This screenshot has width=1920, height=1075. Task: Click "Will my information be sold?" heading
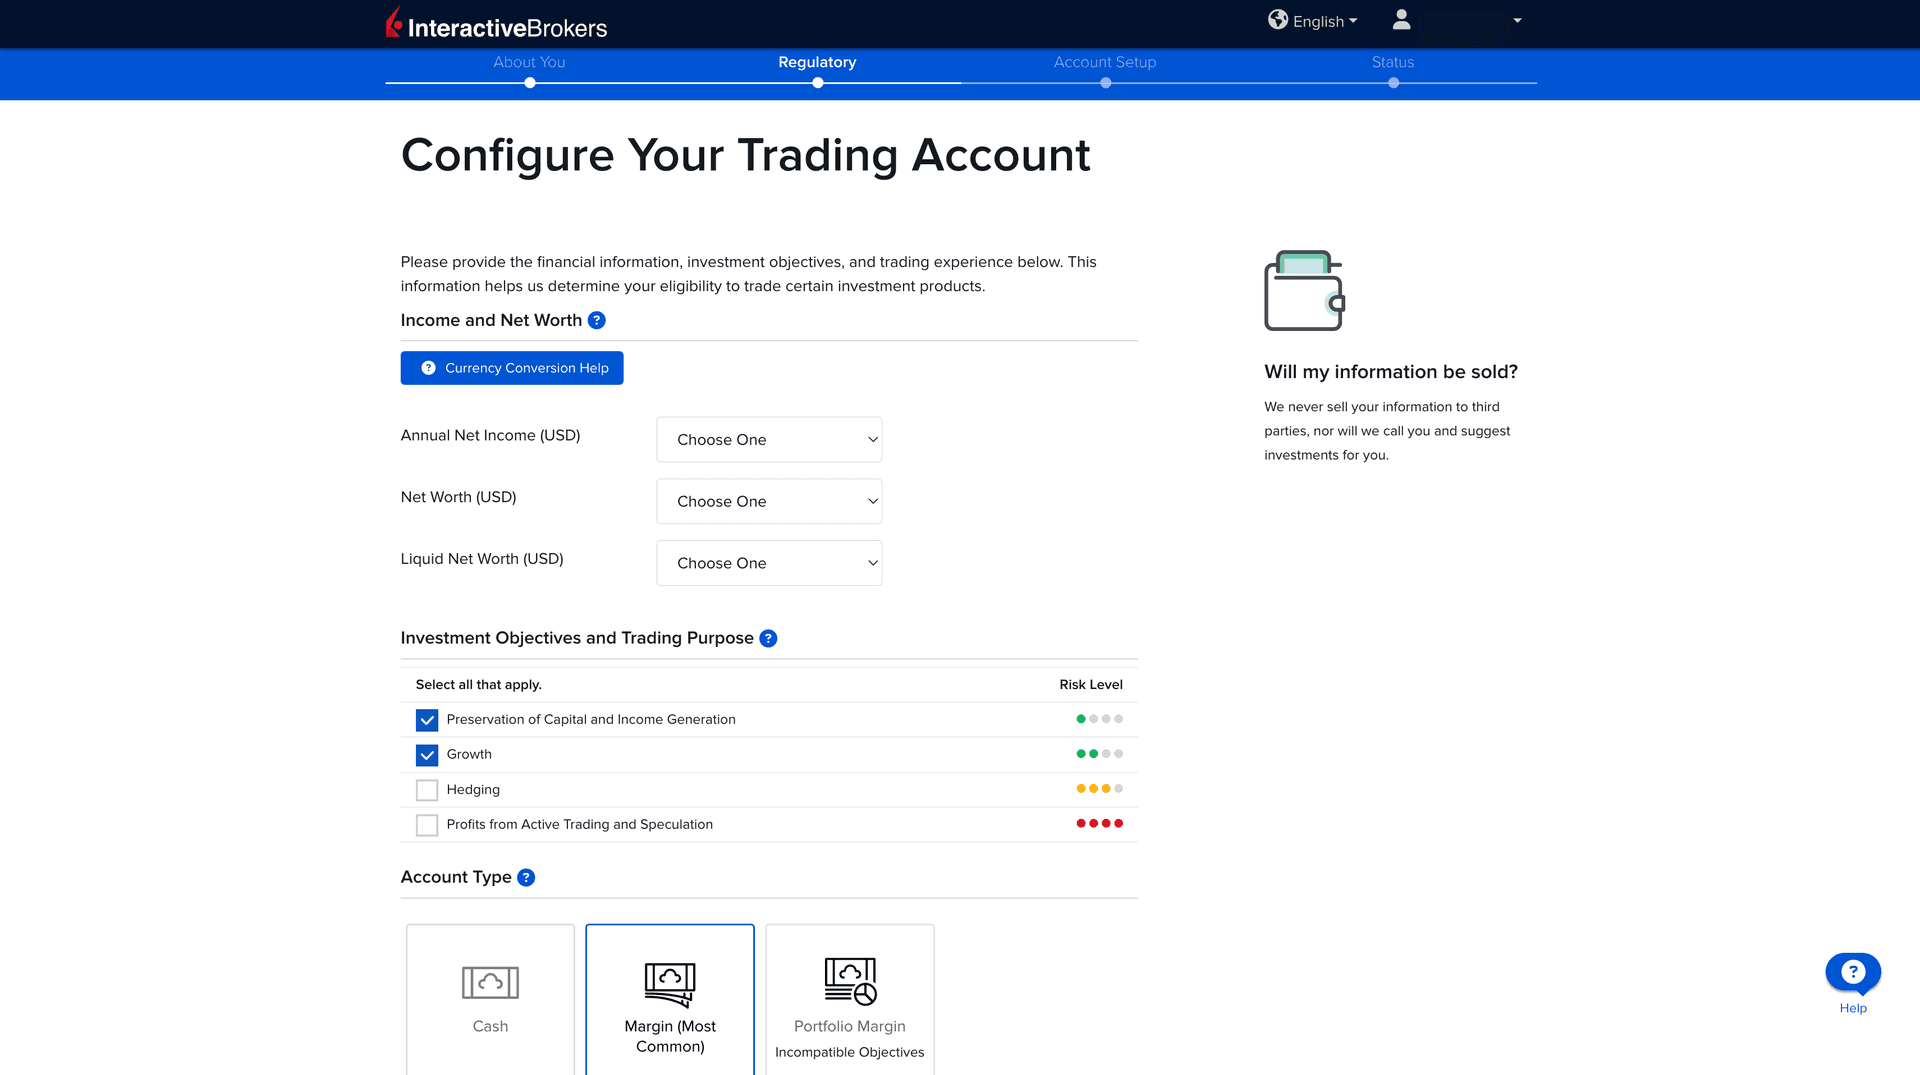tap(1391, 372)
